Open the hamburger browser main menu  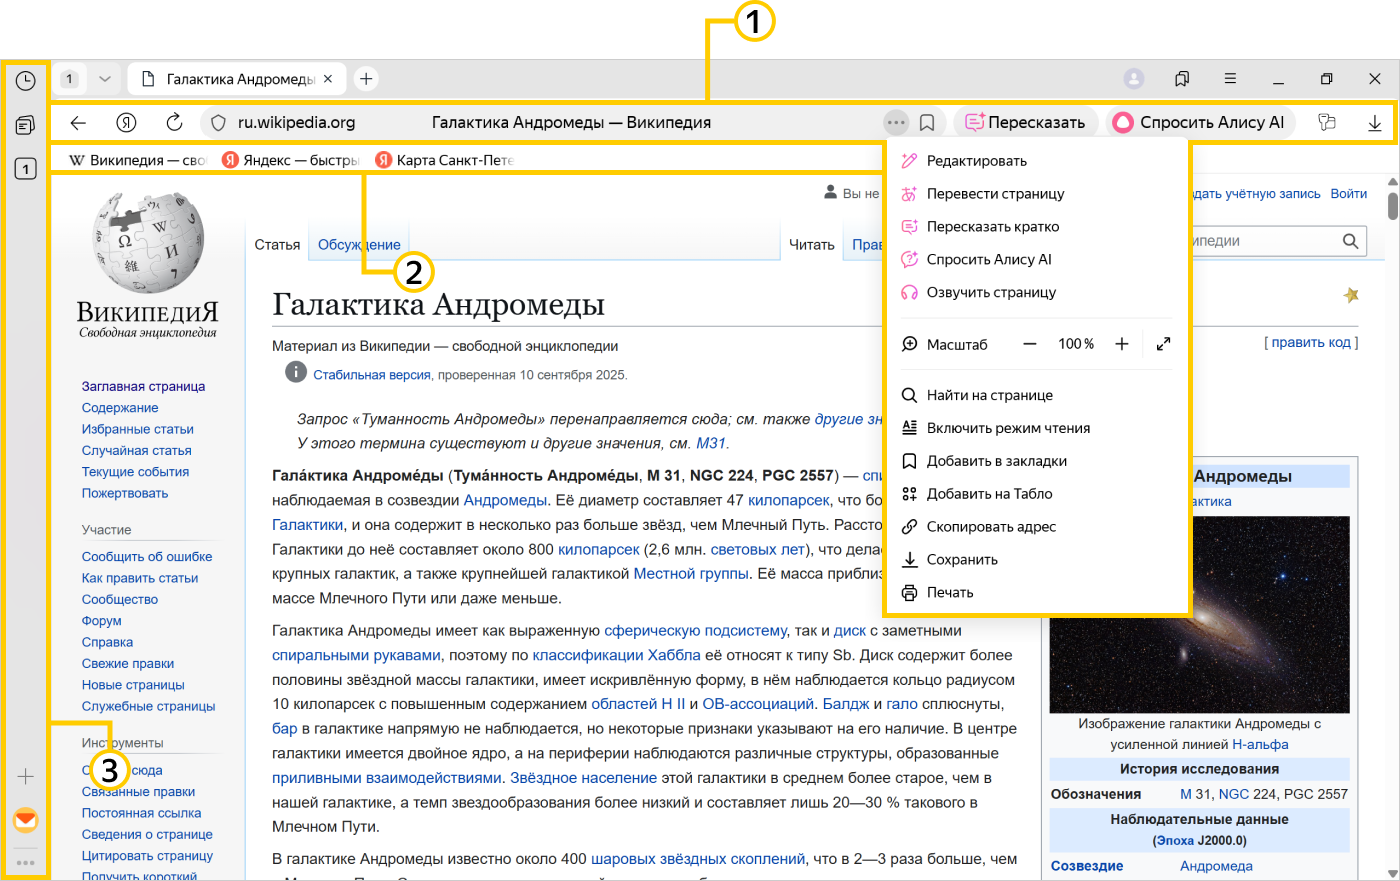click(1230, 79)
